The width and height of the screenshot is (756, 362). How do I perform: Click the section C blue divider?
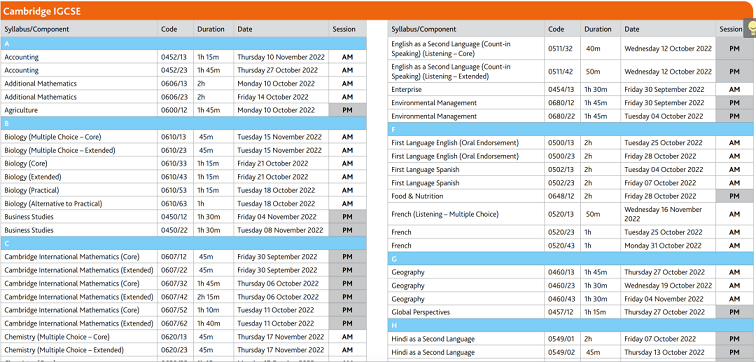coord(184,243)
